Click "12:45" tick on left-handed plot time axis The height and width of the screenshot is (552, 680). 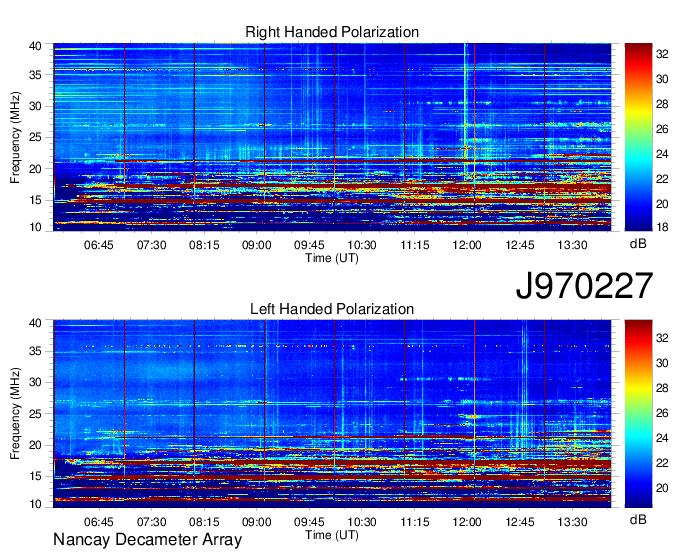pos(520,522)
